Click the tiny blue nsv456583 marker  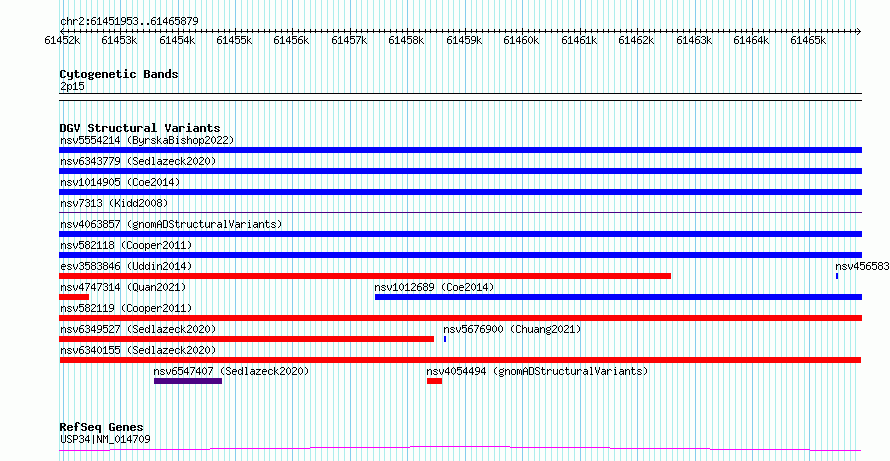click(x=837, y=276)
